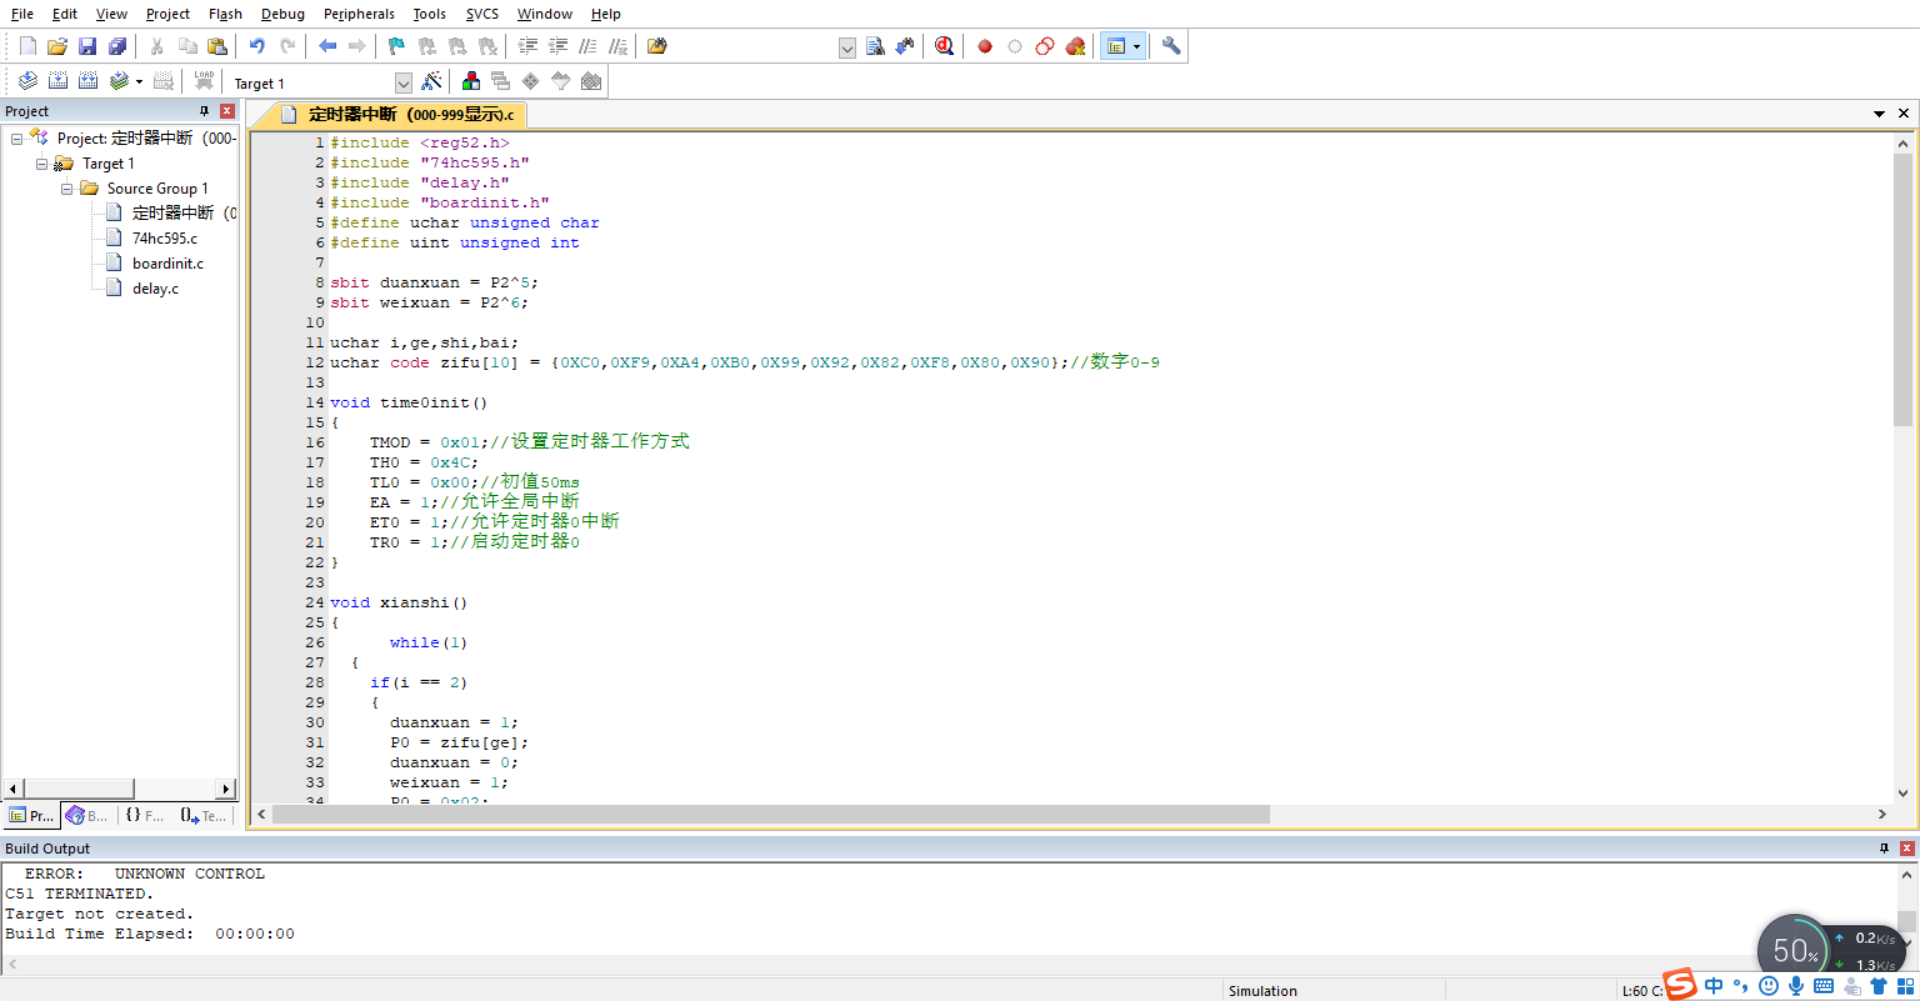The width and height of the screenshot is (1920, 1001).
Task: Toggle Sogou punctuation mode
Action: (x=1741, y=986)
